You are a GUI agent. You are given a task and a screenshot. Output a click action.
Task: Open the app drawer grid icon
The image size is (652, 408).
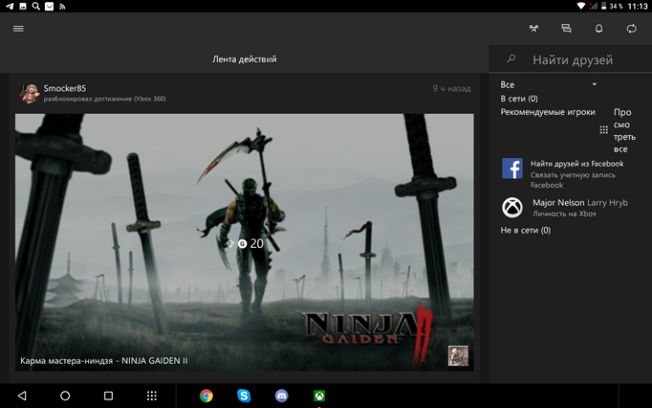tap(152, 396)
